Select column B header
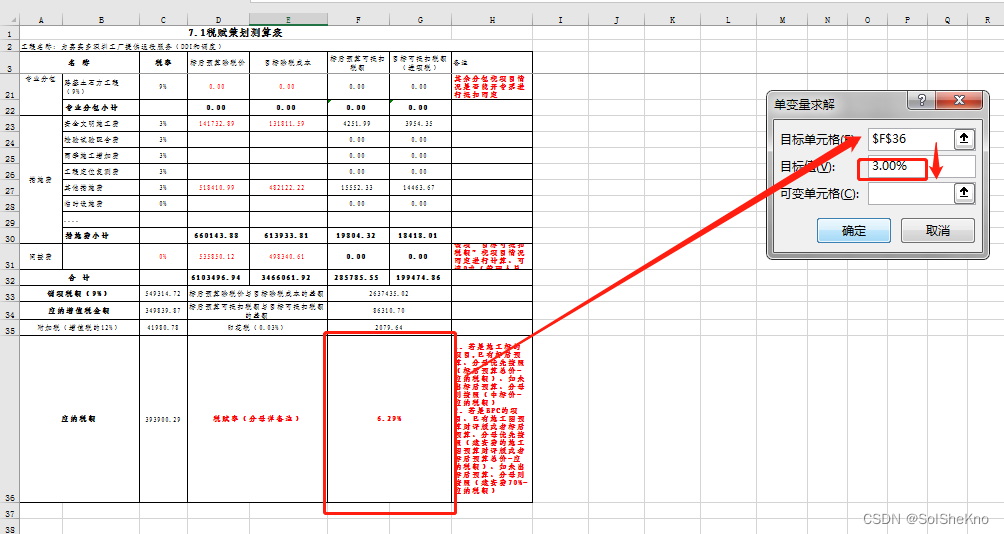This screenshot has height=534, width=1004. tap(101, 20)
